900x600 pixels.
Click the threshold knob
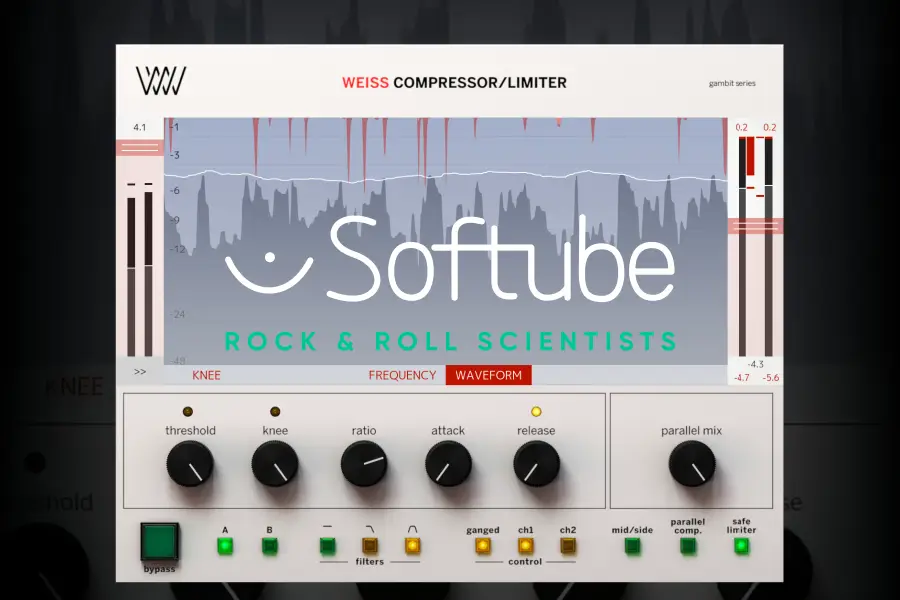tap(190, 465)
